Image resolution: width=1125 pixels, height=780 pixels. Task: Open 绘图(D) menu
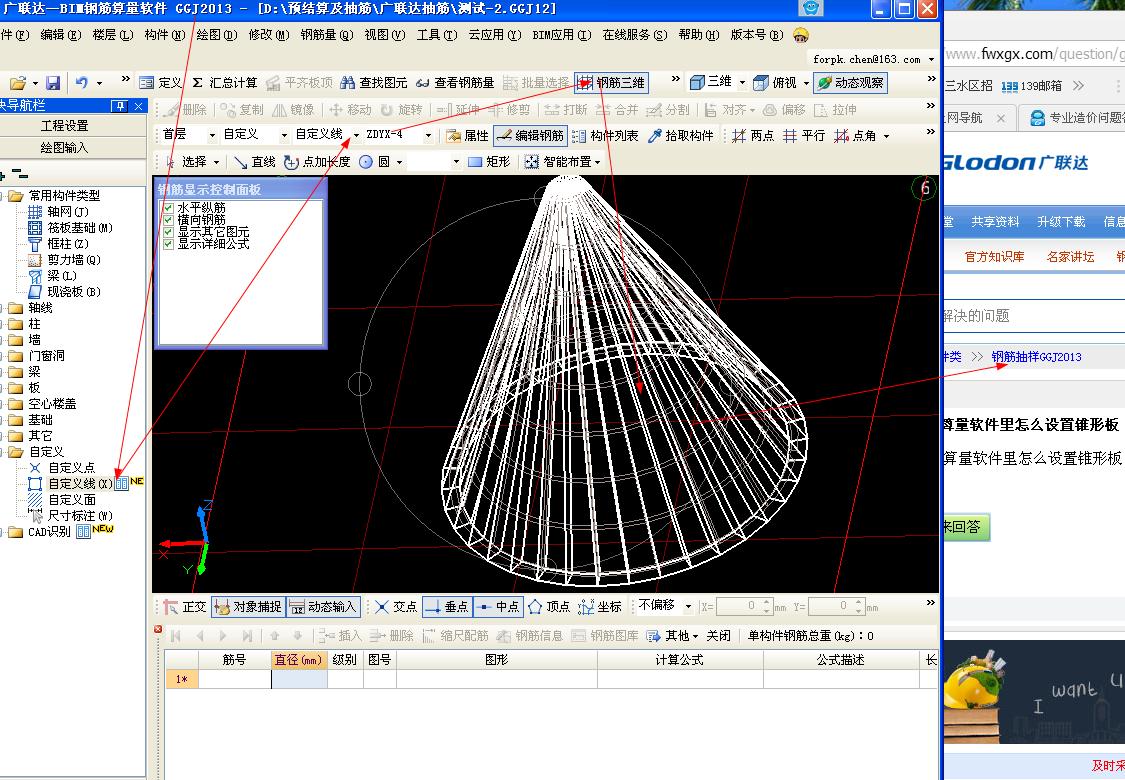pos(217,34)
